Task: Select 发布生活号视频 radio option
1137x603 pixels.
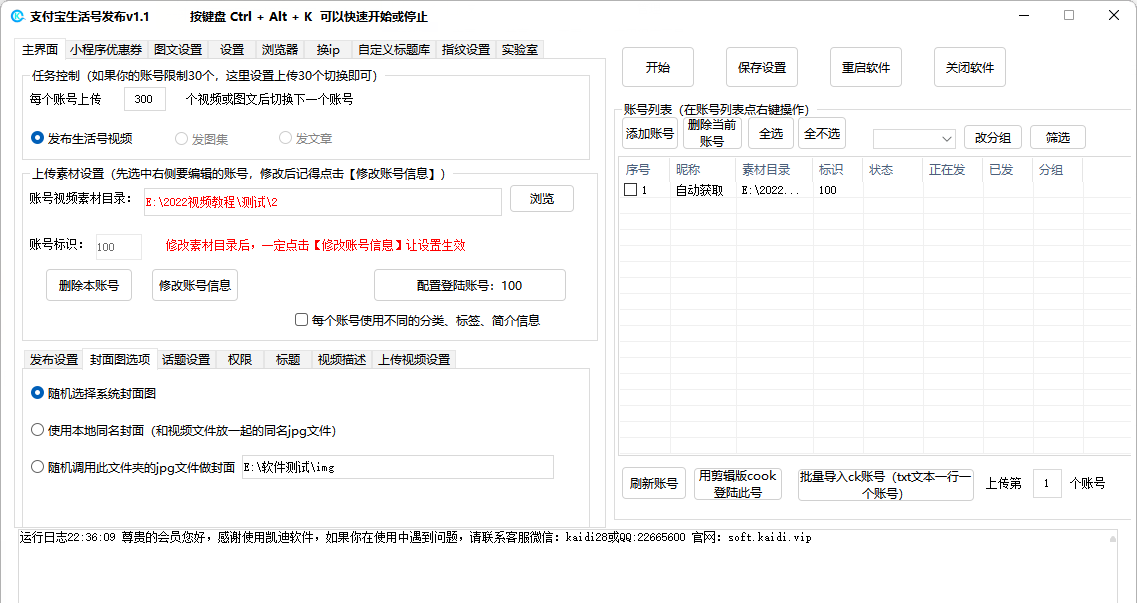Action: (x=81, y=138)
